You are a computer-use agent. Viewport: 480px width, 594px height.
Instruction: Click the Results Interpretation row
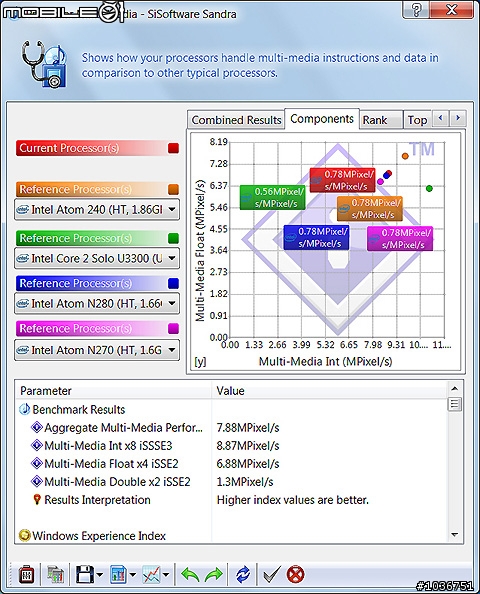pyautogui.click(x=231, y=500)
